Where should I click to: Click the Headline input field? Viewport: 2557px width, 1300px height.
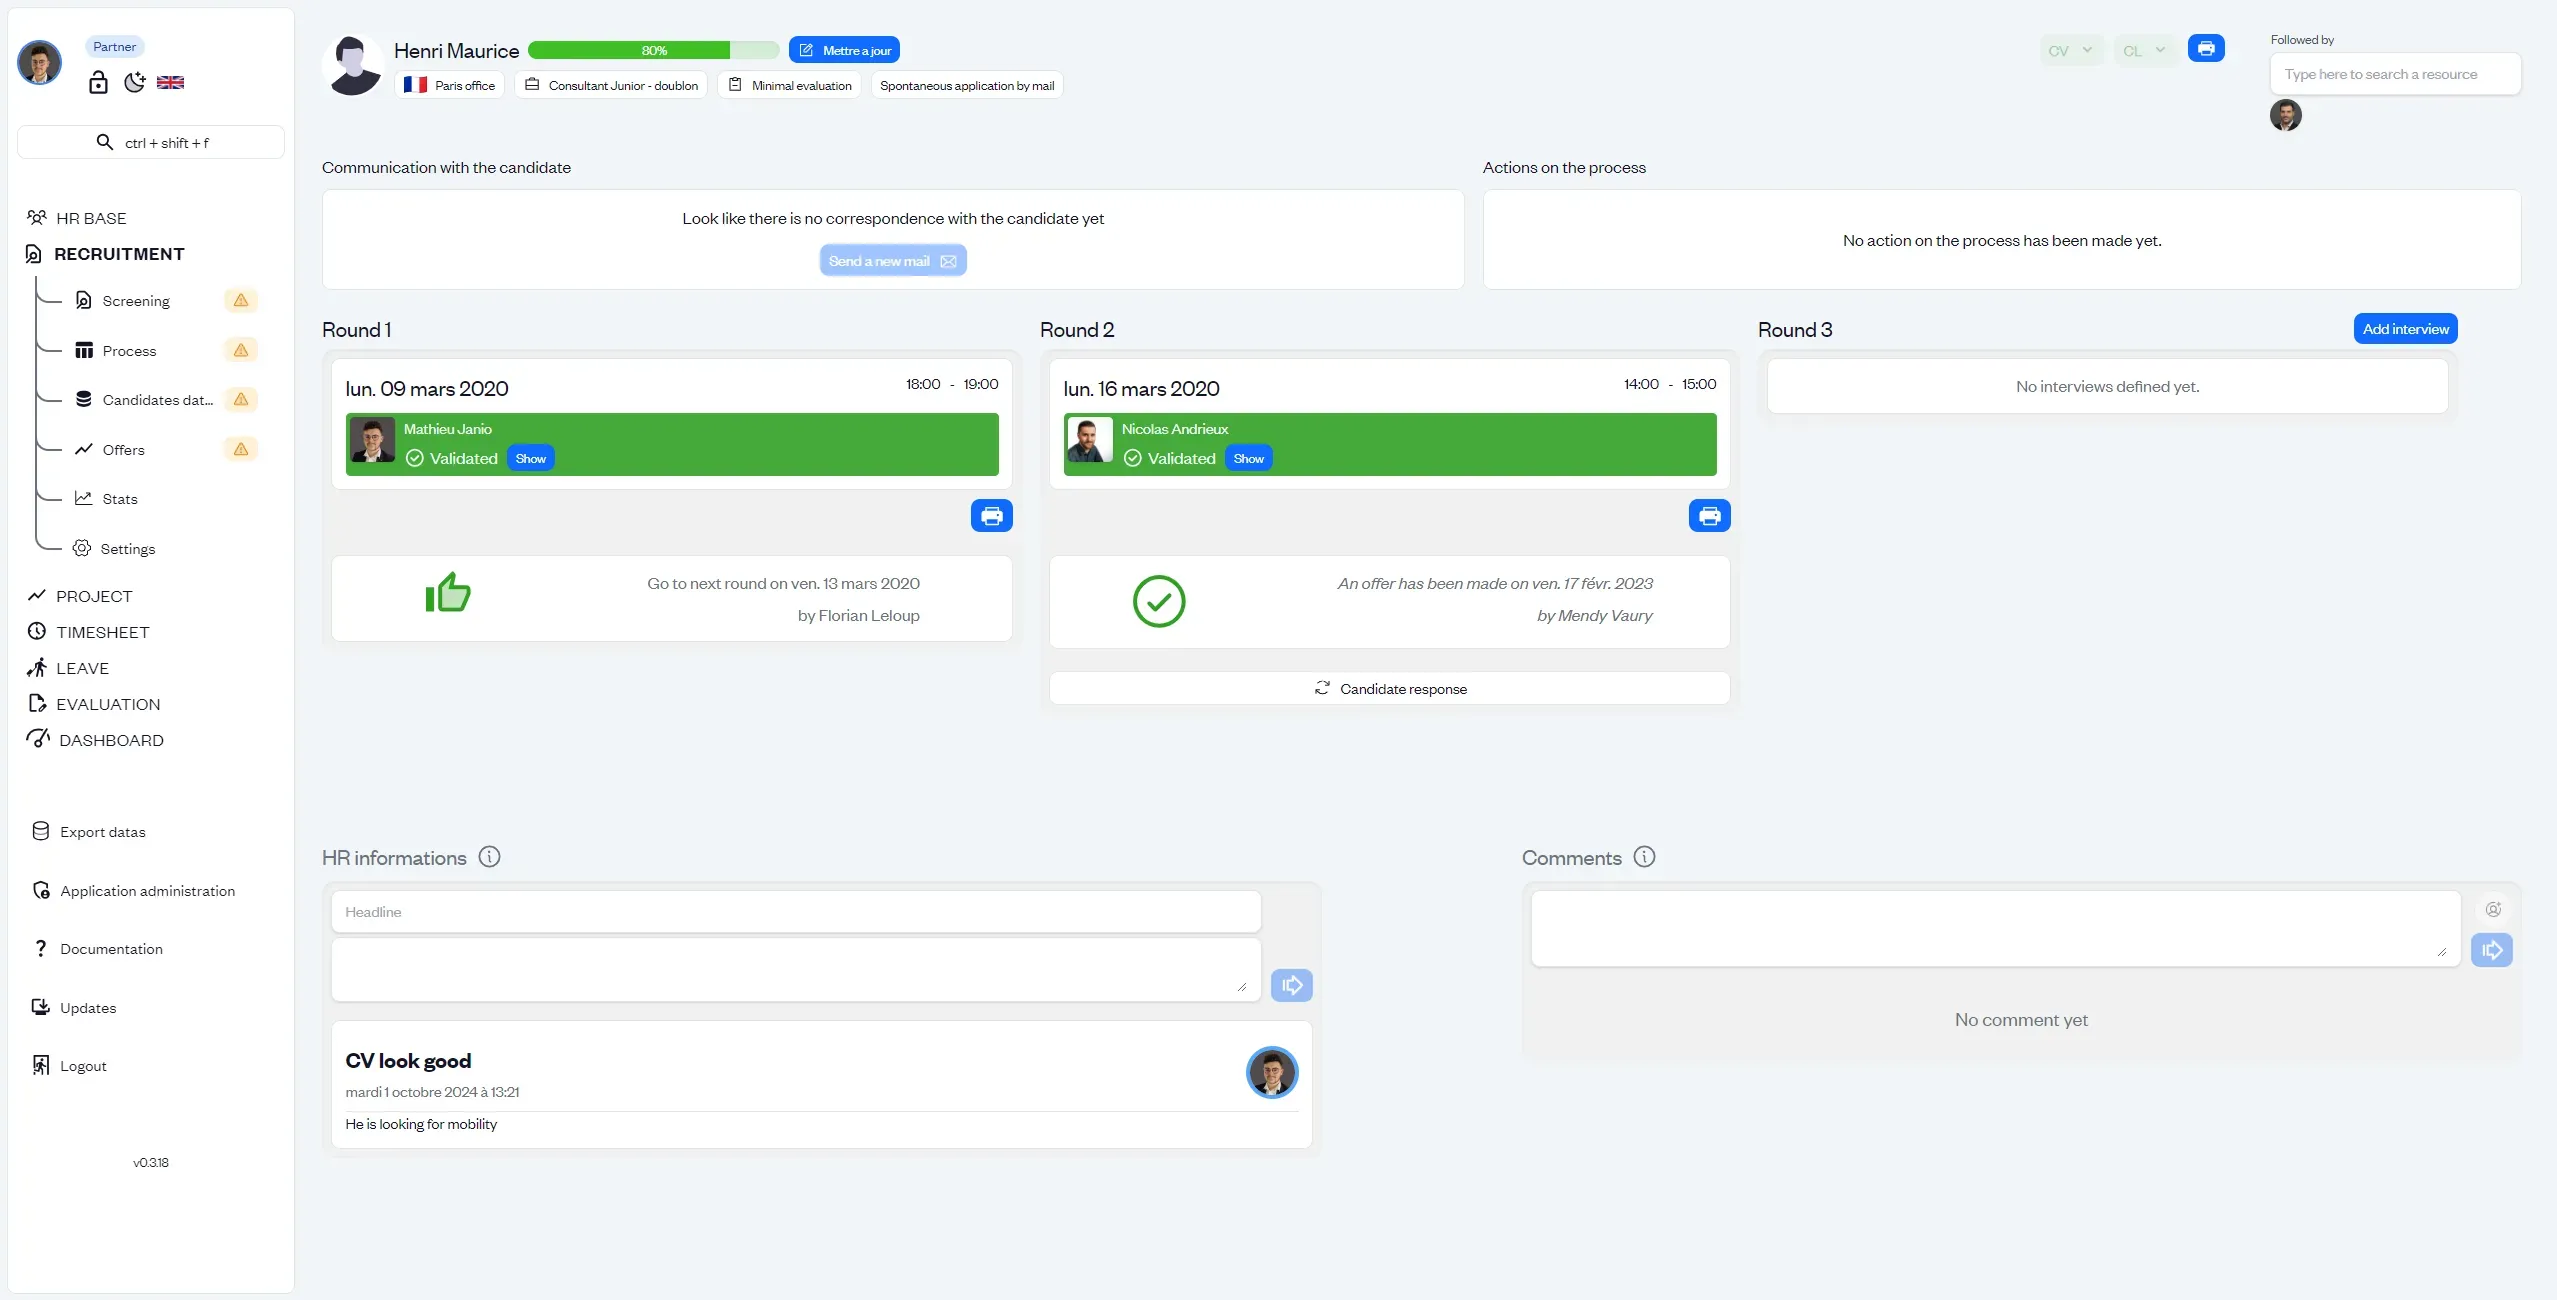(794, 910)
